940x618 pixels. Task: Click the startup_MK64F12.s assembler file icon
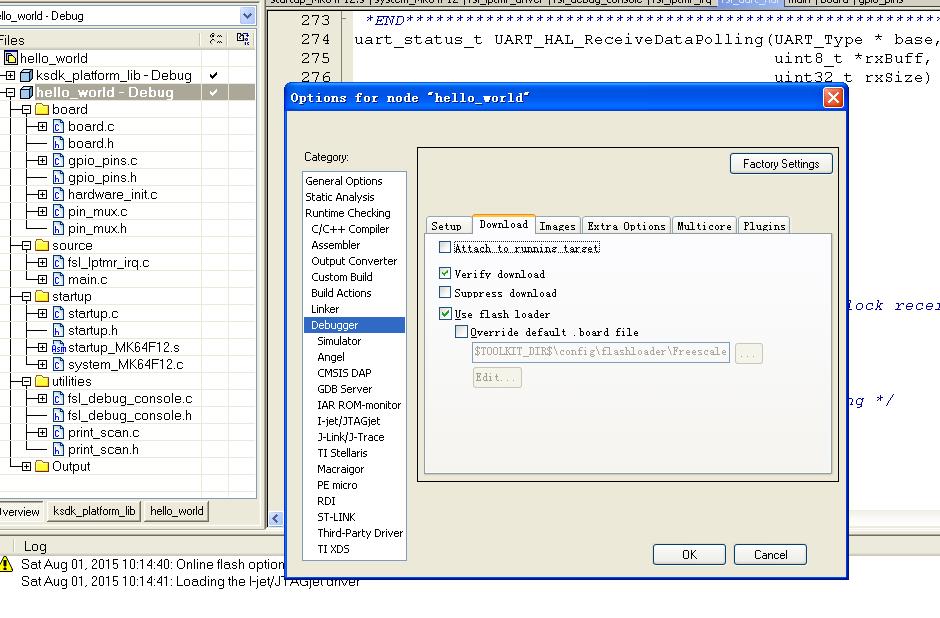58,348
